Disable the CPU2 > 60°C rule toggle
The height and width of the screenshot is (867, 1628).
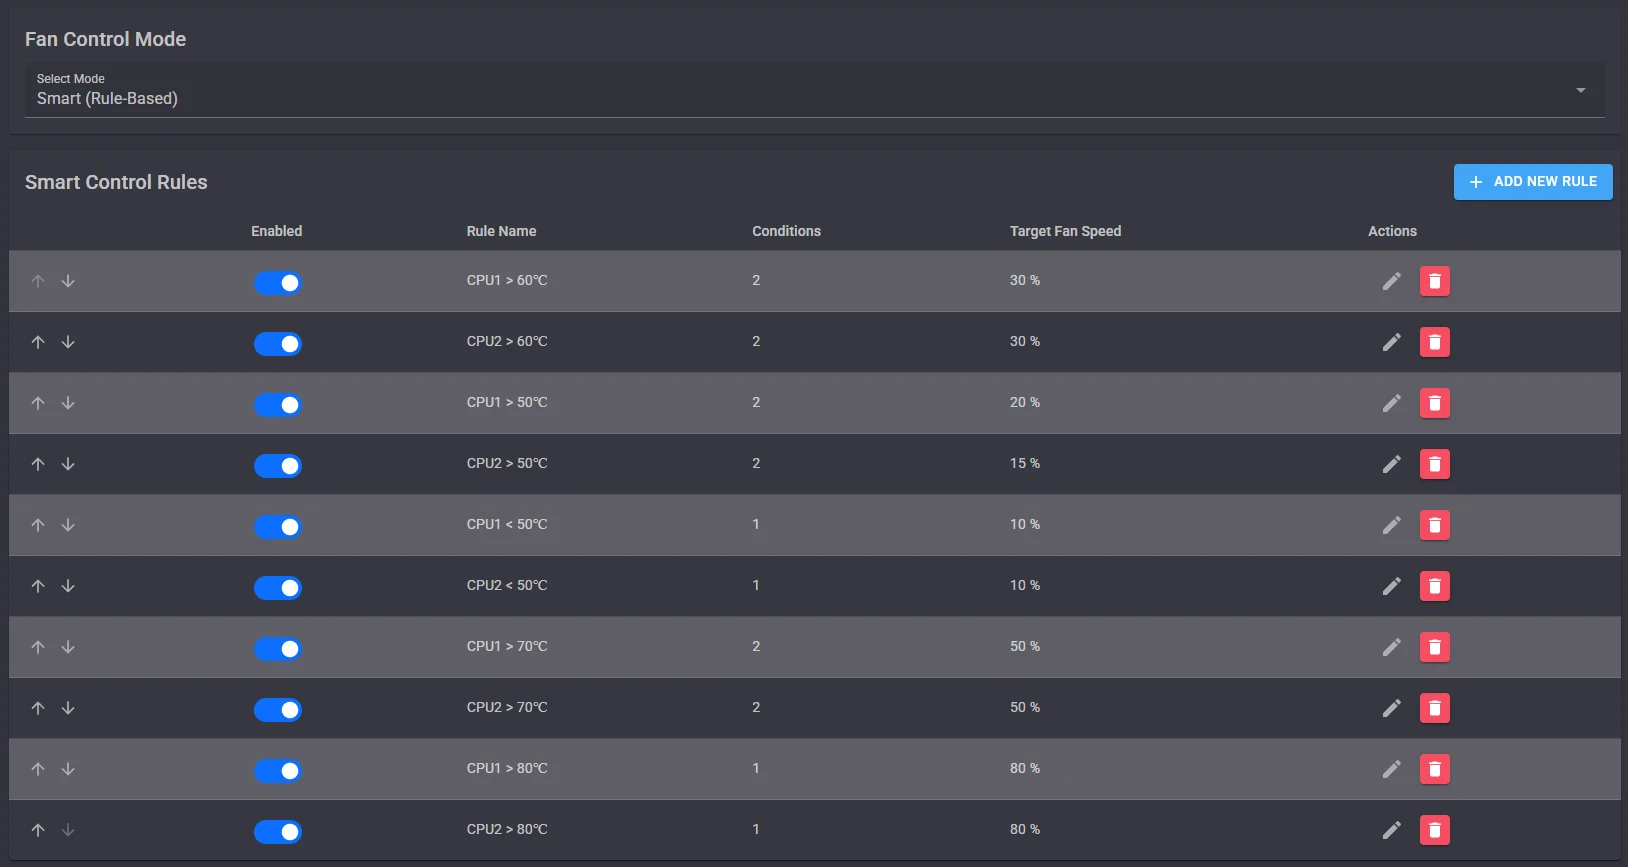click(x=277, y=344)
